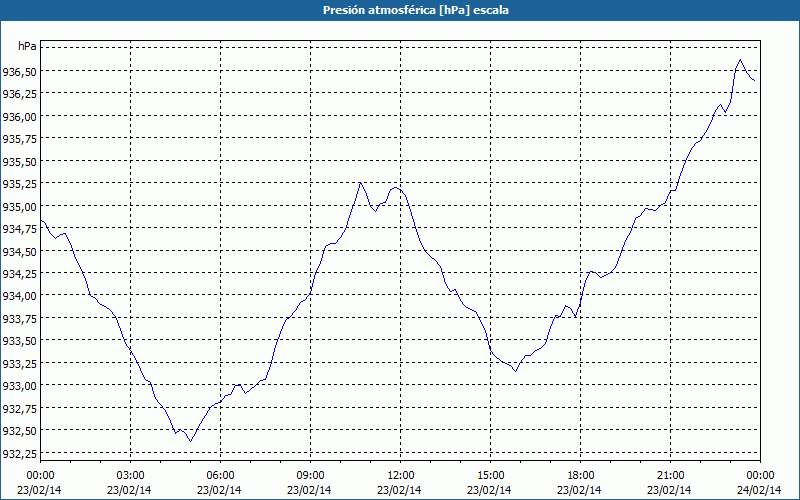Screen dimensions: 800x500
Task: Click the 933,50 pressure label
Action: coord(19,341)
